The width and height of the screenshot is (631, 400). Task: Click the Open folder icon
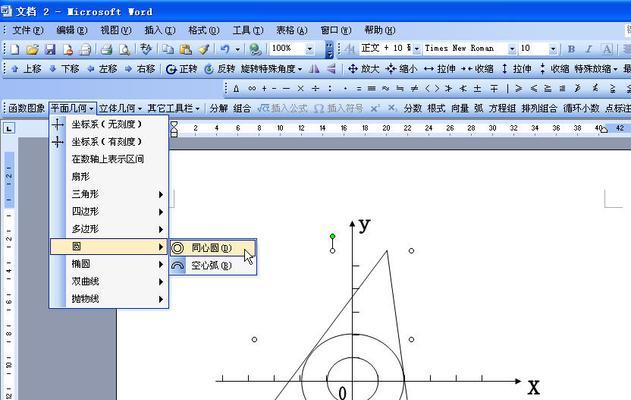[32, 49]
